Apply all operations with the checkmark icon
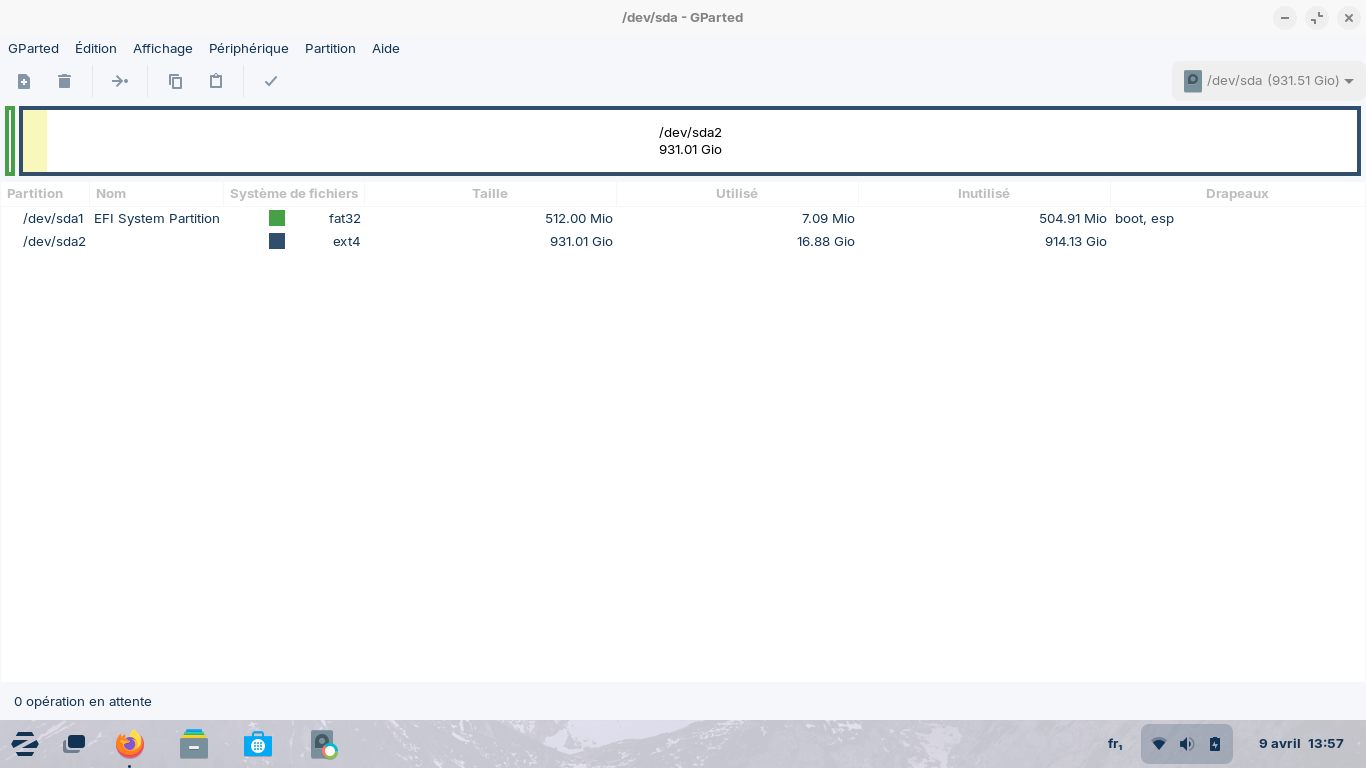The image size is (1366, 768). pyautogui.click(x=270, y=81)
